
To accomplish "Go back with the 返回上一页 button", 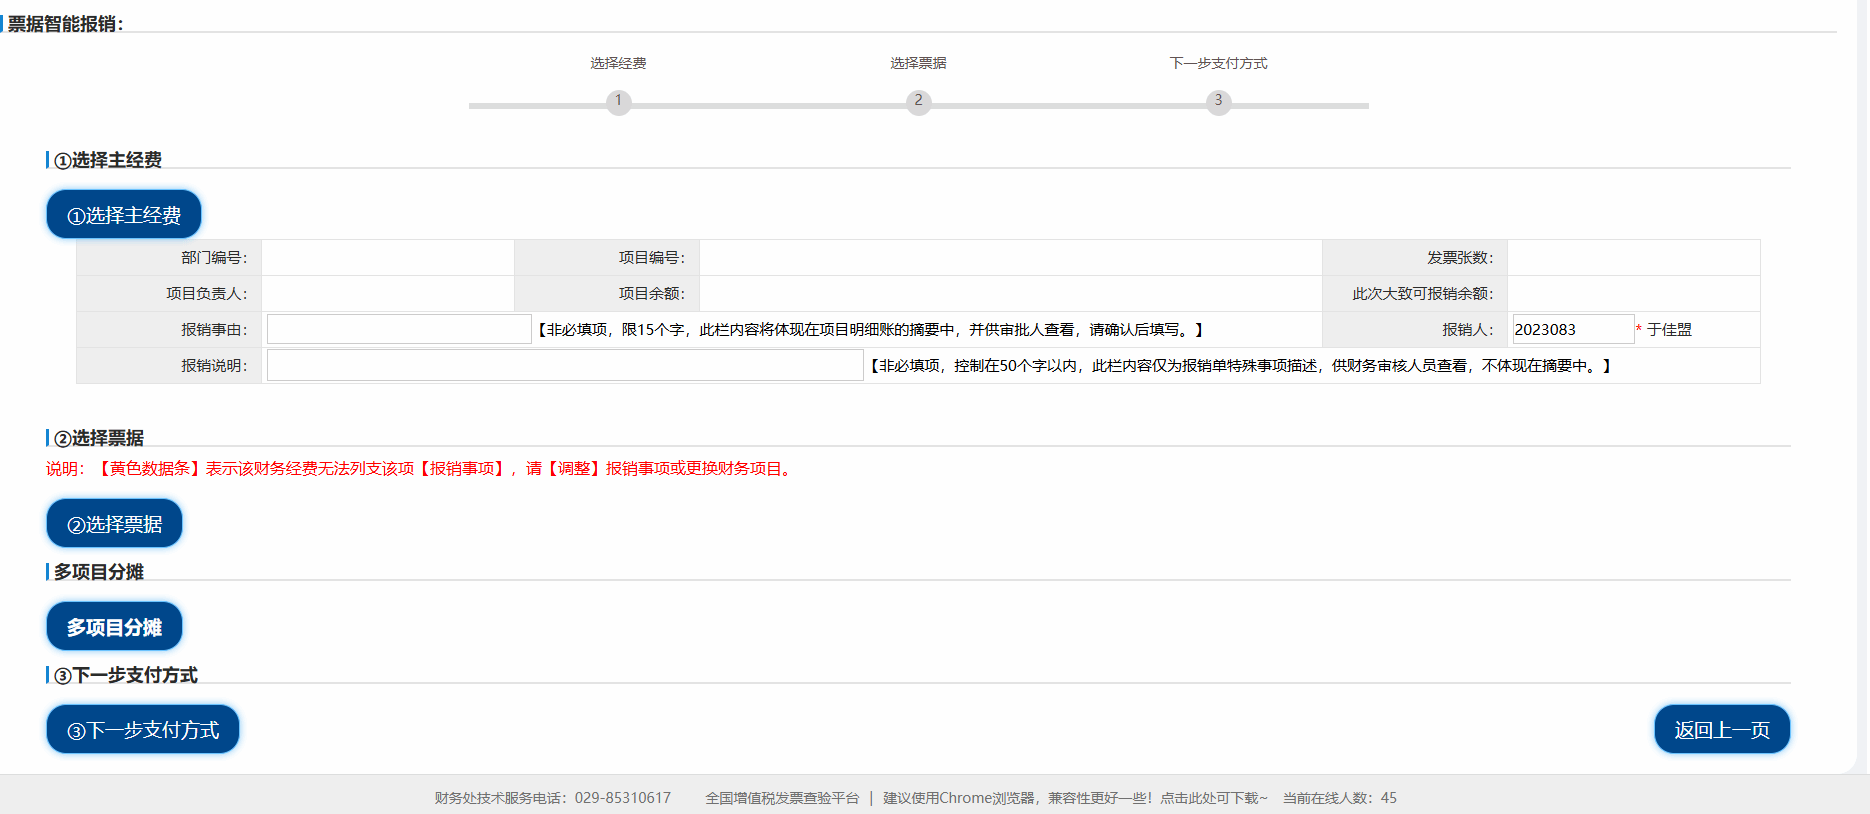I will tap(1721, 729).
